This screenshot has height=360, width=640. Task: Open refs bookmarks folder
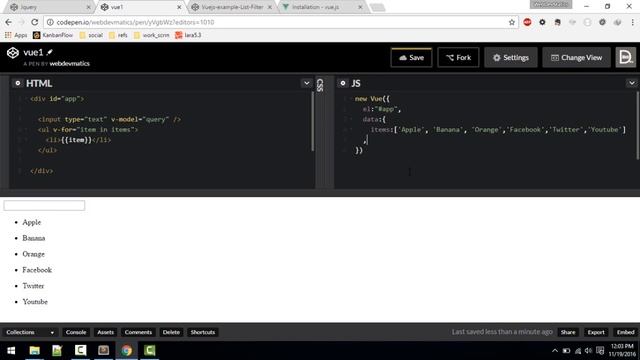(118, 35)
